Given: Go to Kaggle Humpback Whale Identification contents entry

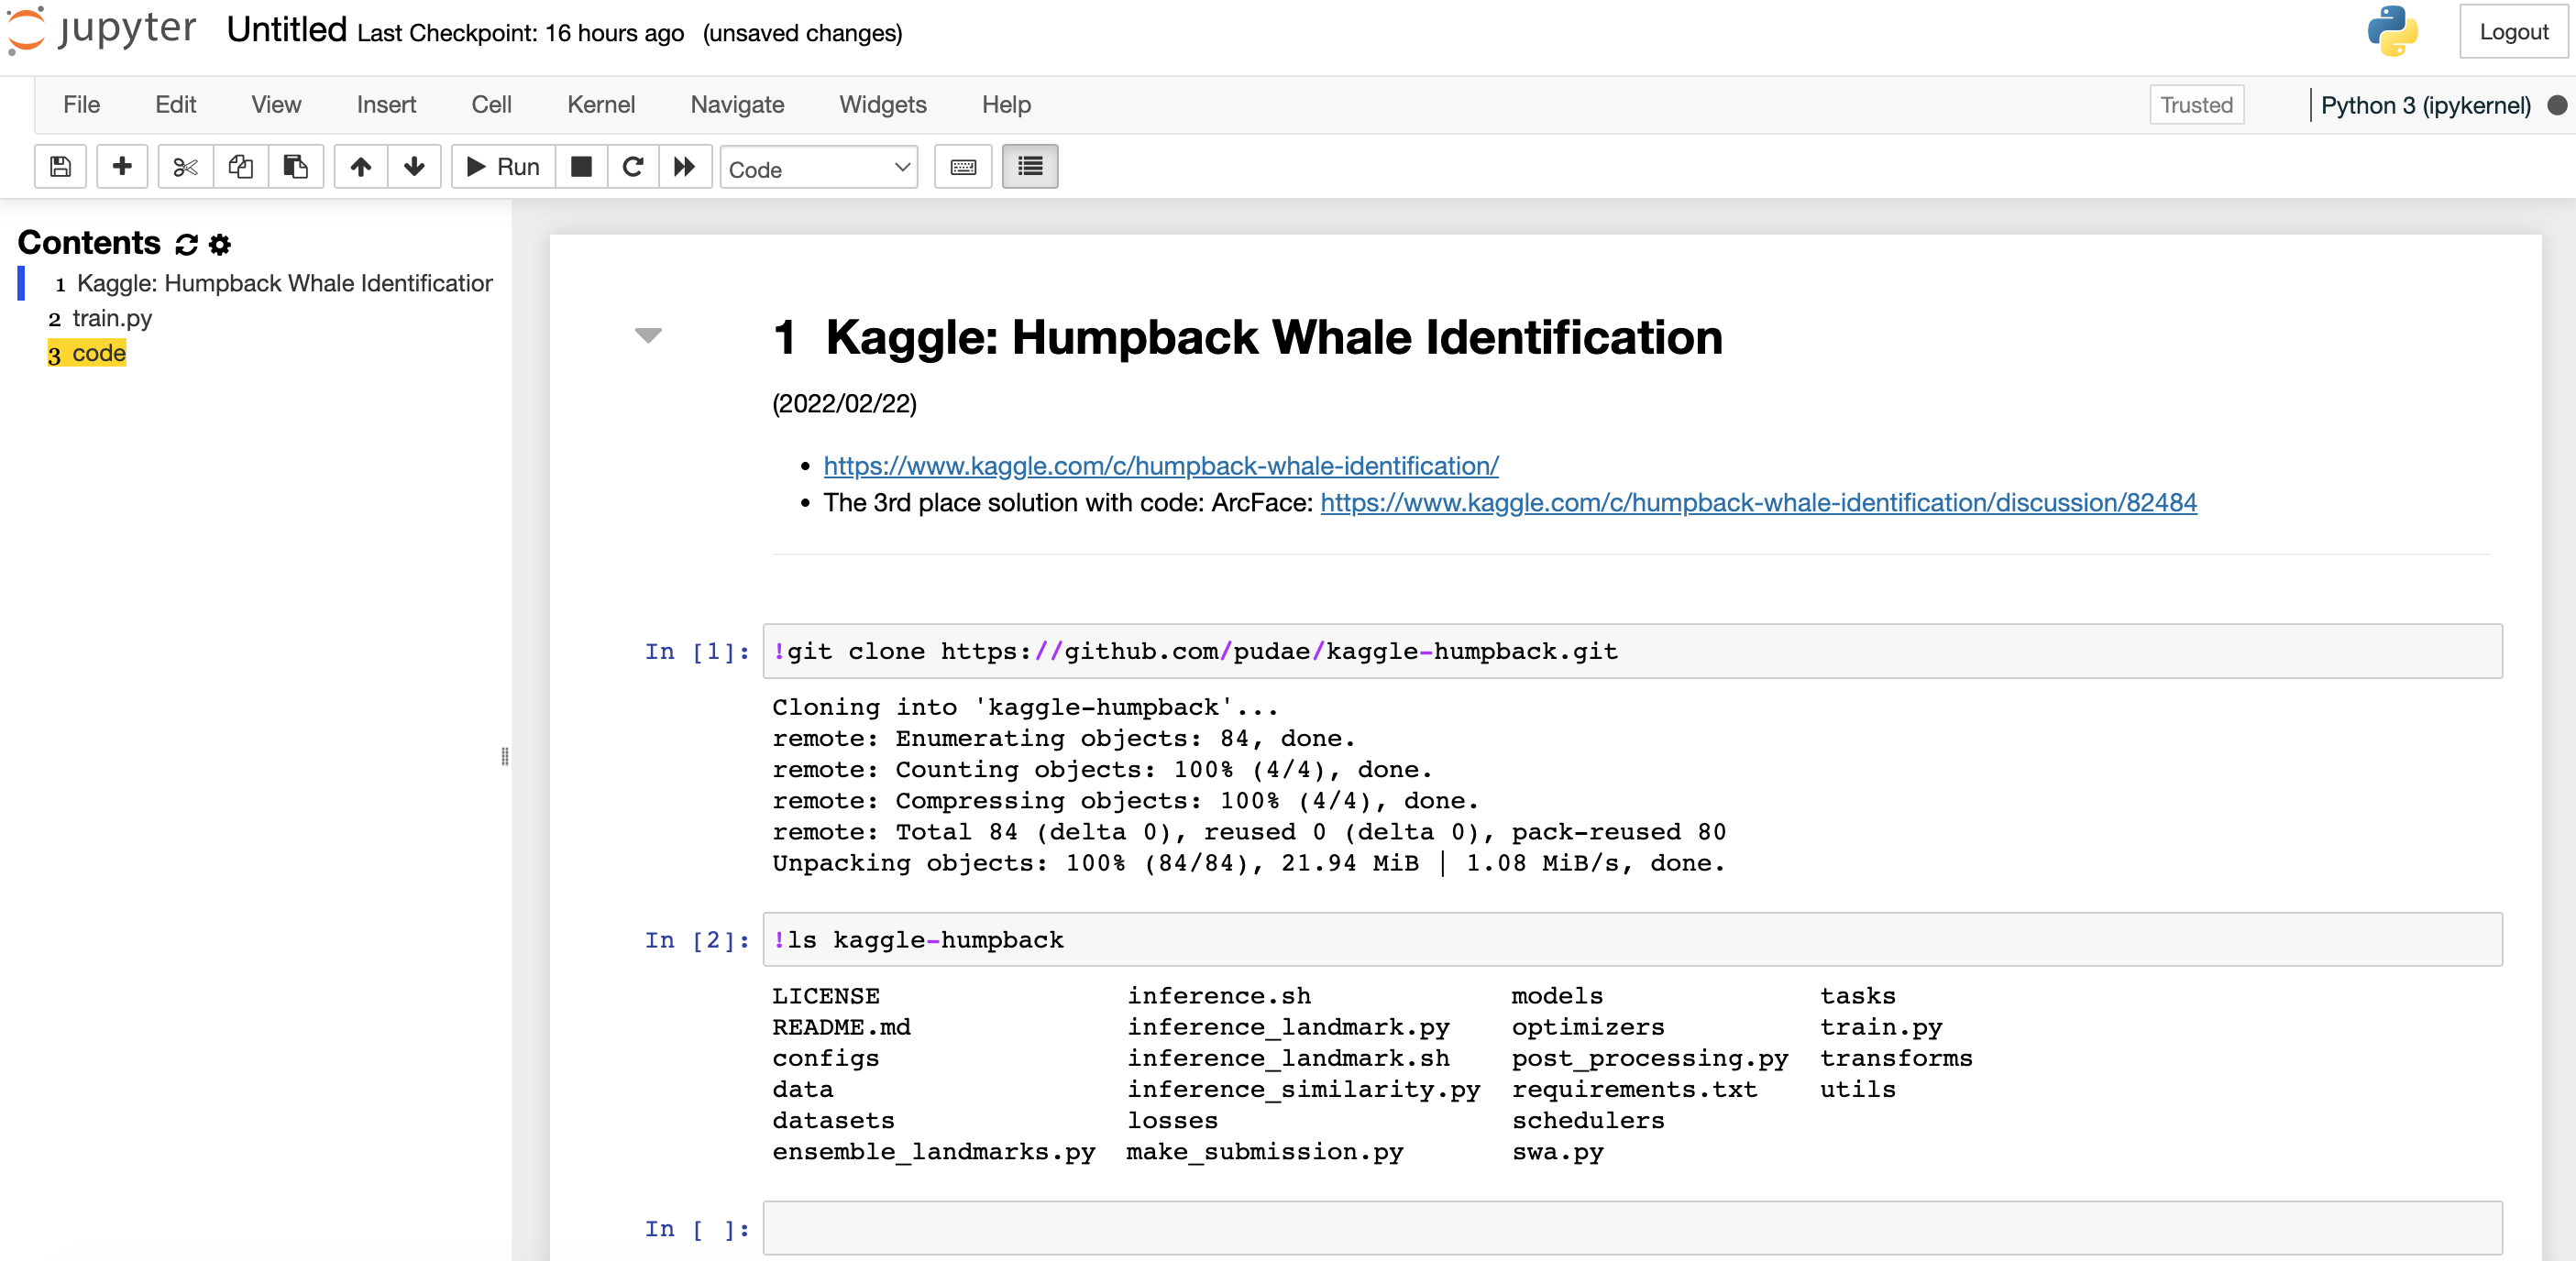Looking at the screenshot, I should click(x=284, y=284).
